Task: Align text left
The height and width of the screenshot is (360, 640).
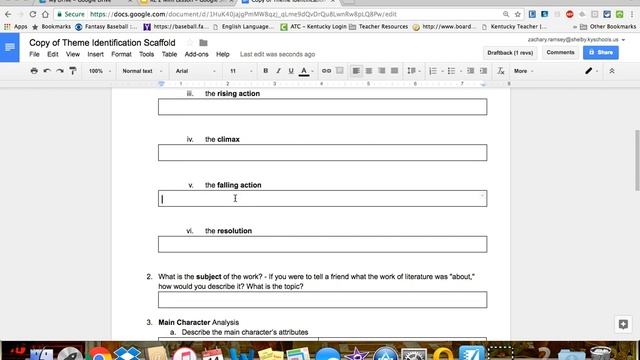Action: pyautogui.click(x=356, y=71)
